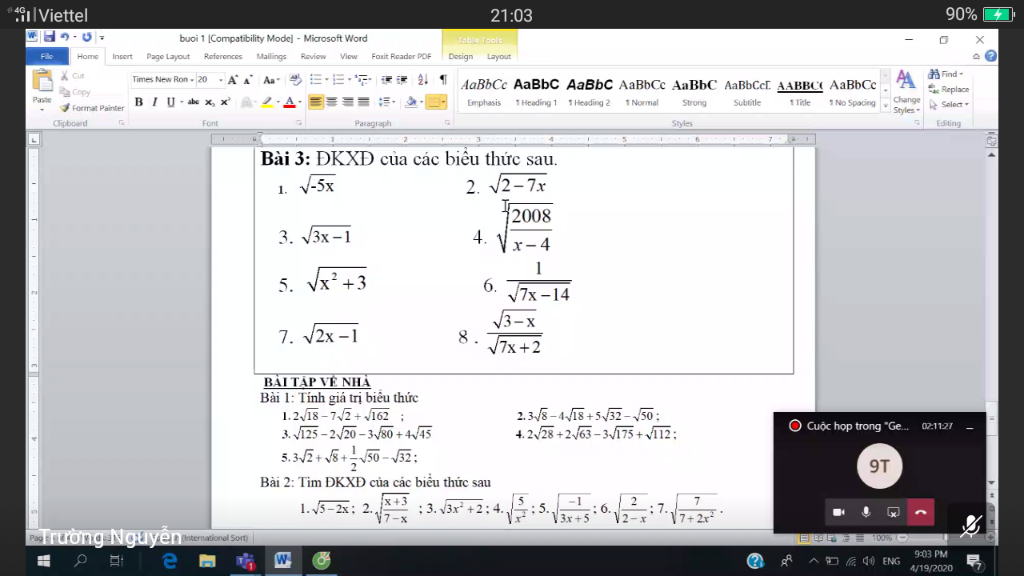Toggle show paragraph marks
The height and width of the screenshot is (576, 1024).
pos(443,80)
